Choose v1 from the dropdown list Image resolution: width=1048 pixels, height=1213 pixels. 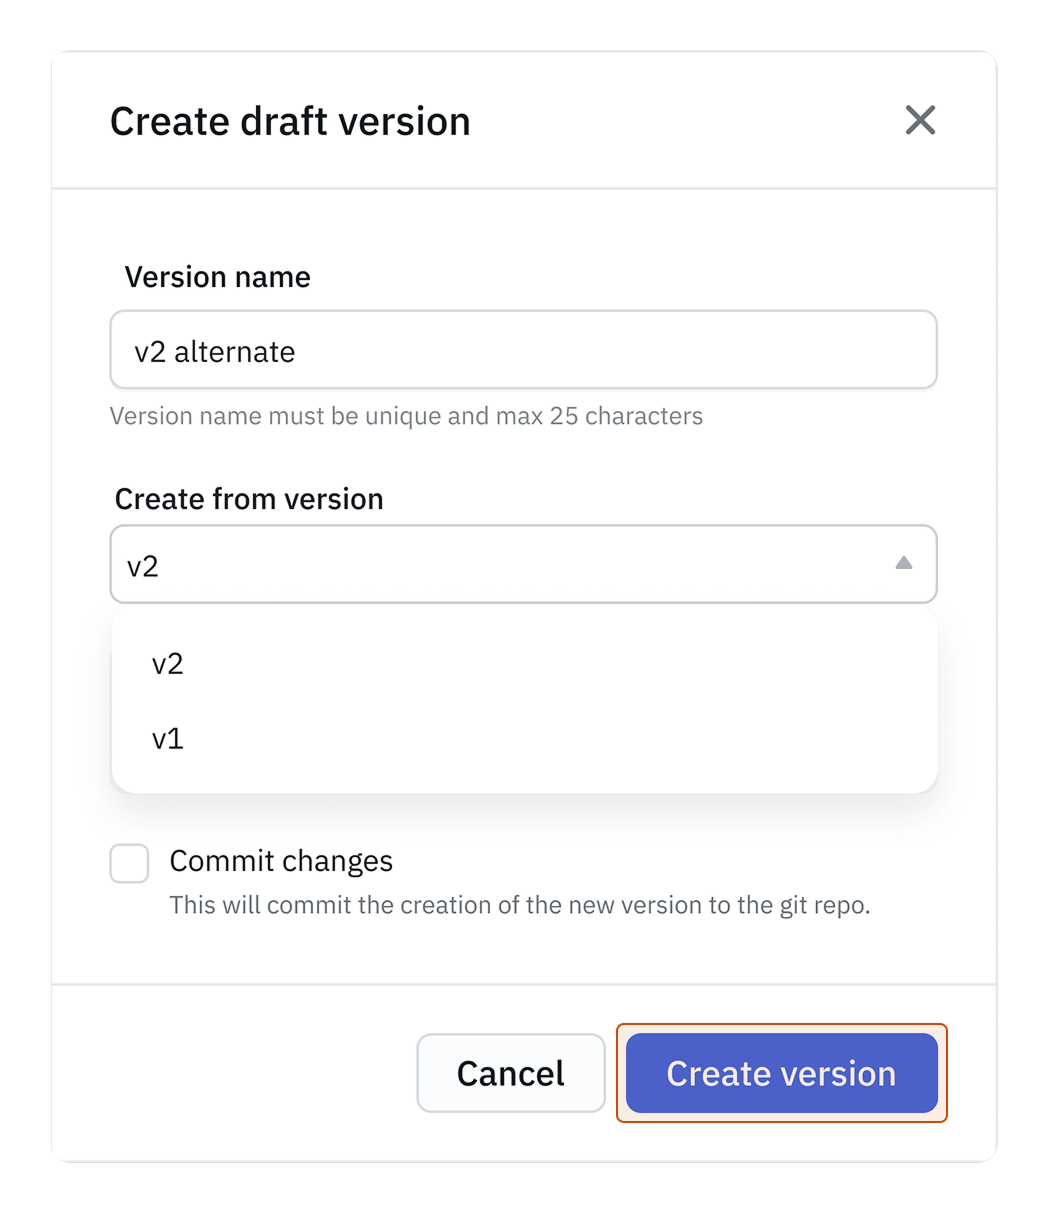tap(168, 739)
